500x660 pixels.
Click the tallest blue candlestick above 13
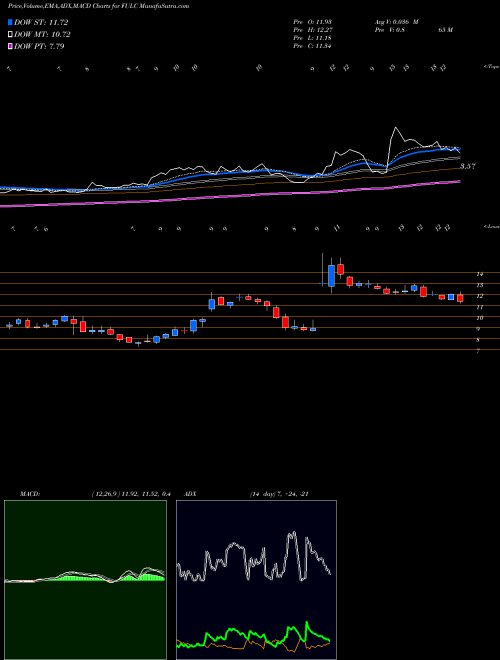tap(331, 276)
